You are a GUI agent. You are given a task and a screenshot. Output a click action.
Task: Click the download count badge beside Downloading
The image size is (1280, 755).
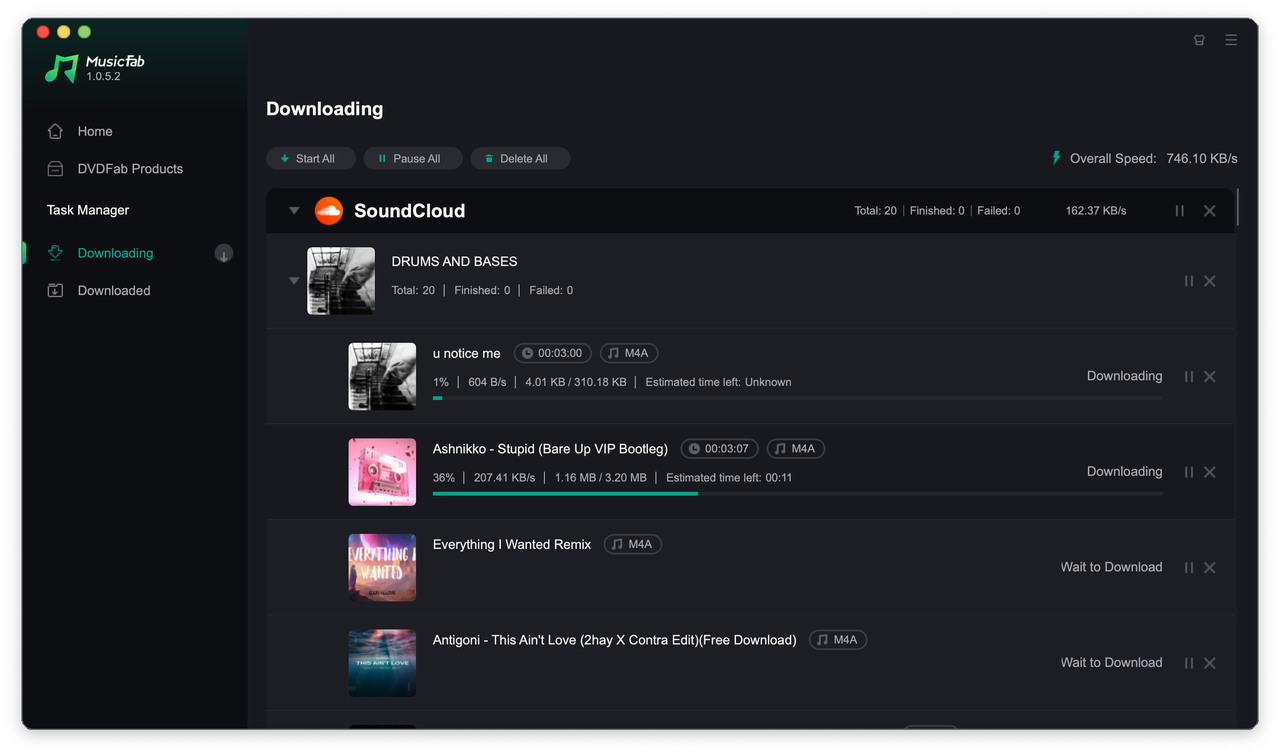tap(224, 254)
